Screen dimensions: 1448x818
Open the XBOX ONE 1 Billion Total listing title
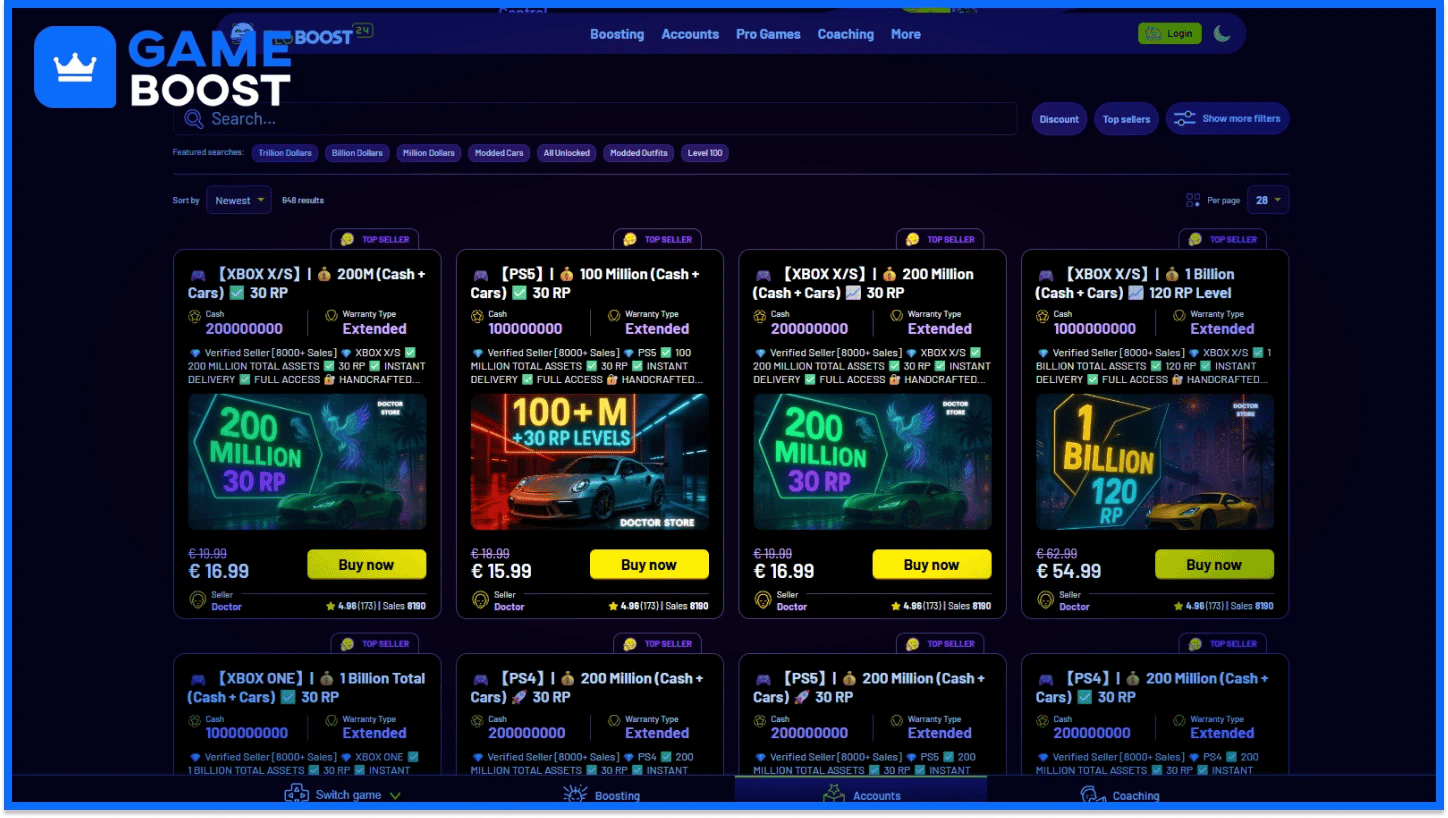tap(307, 687)
